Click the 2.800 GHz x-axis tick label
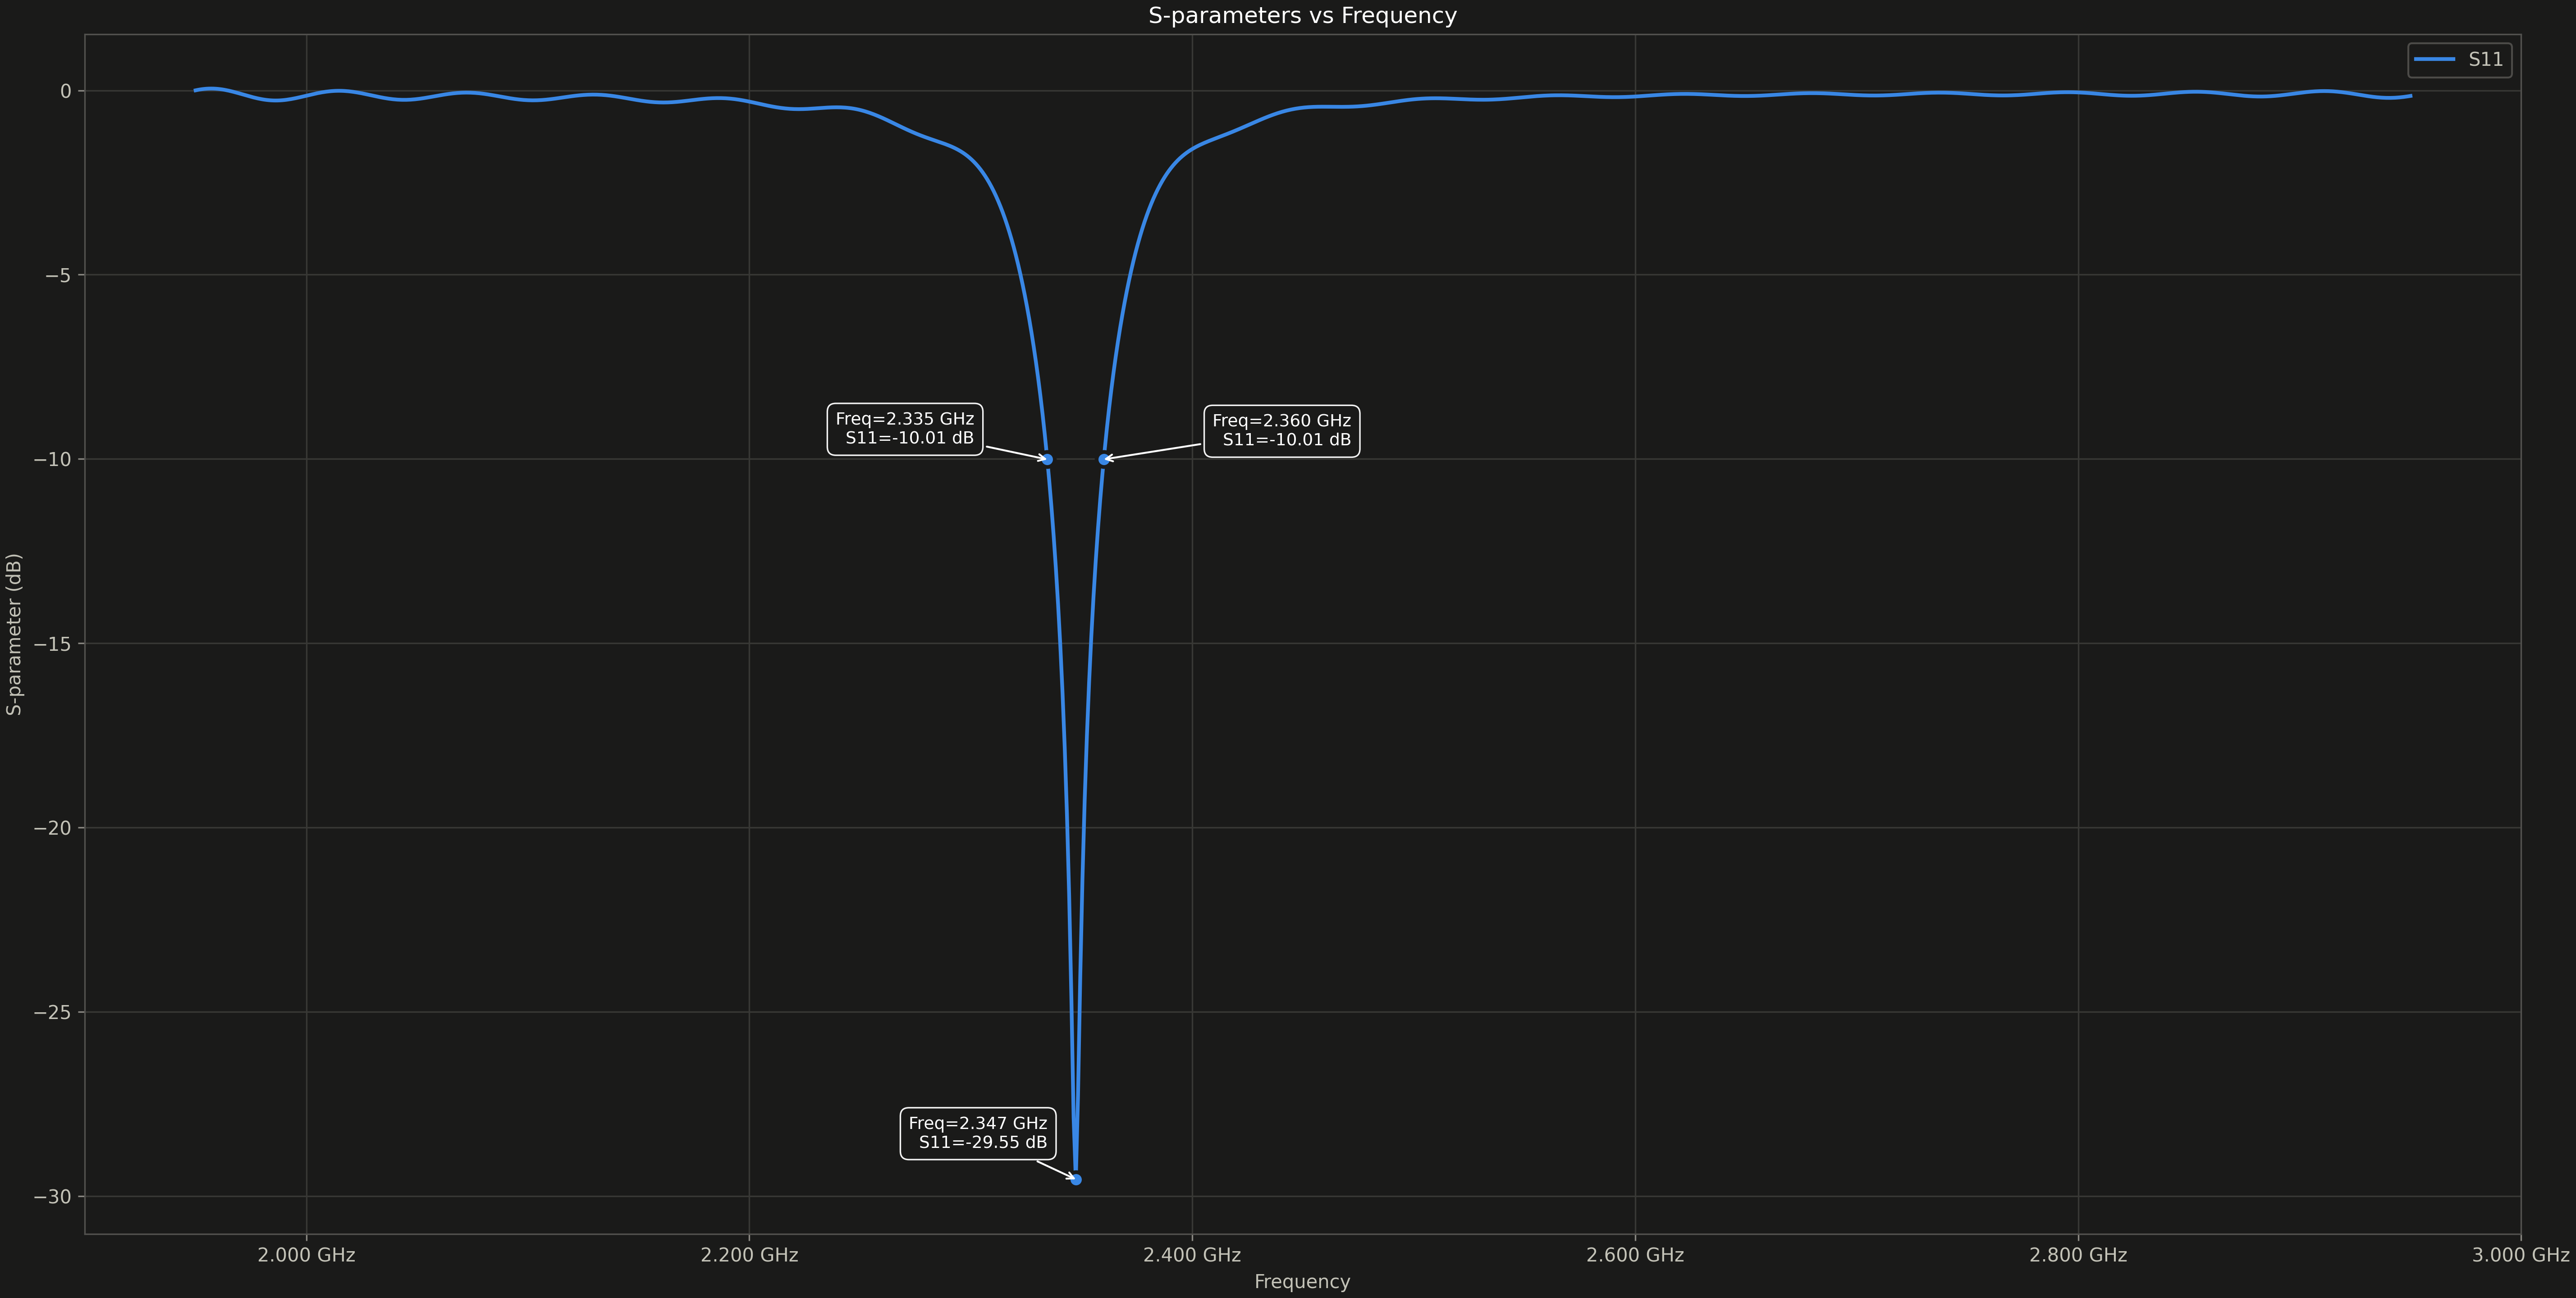 pos(2078,1255)
